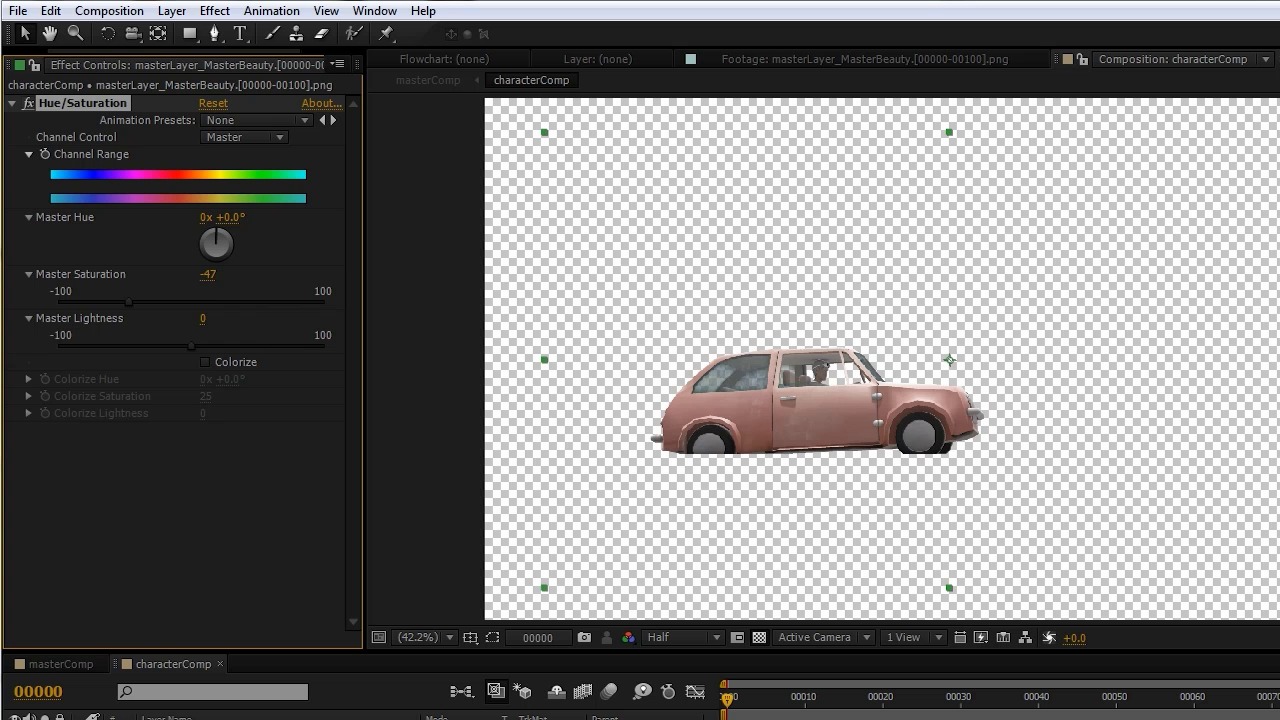Collapse the Master Saturation property

[x=29, y=274]
